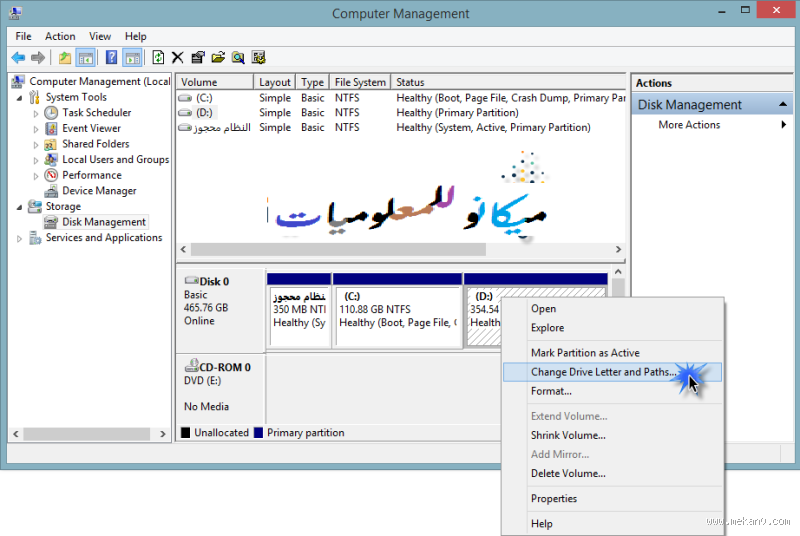The image size is (800, 536).
Task: Choose Change Drive Letter and Paths
Action: tap(603, 372)
